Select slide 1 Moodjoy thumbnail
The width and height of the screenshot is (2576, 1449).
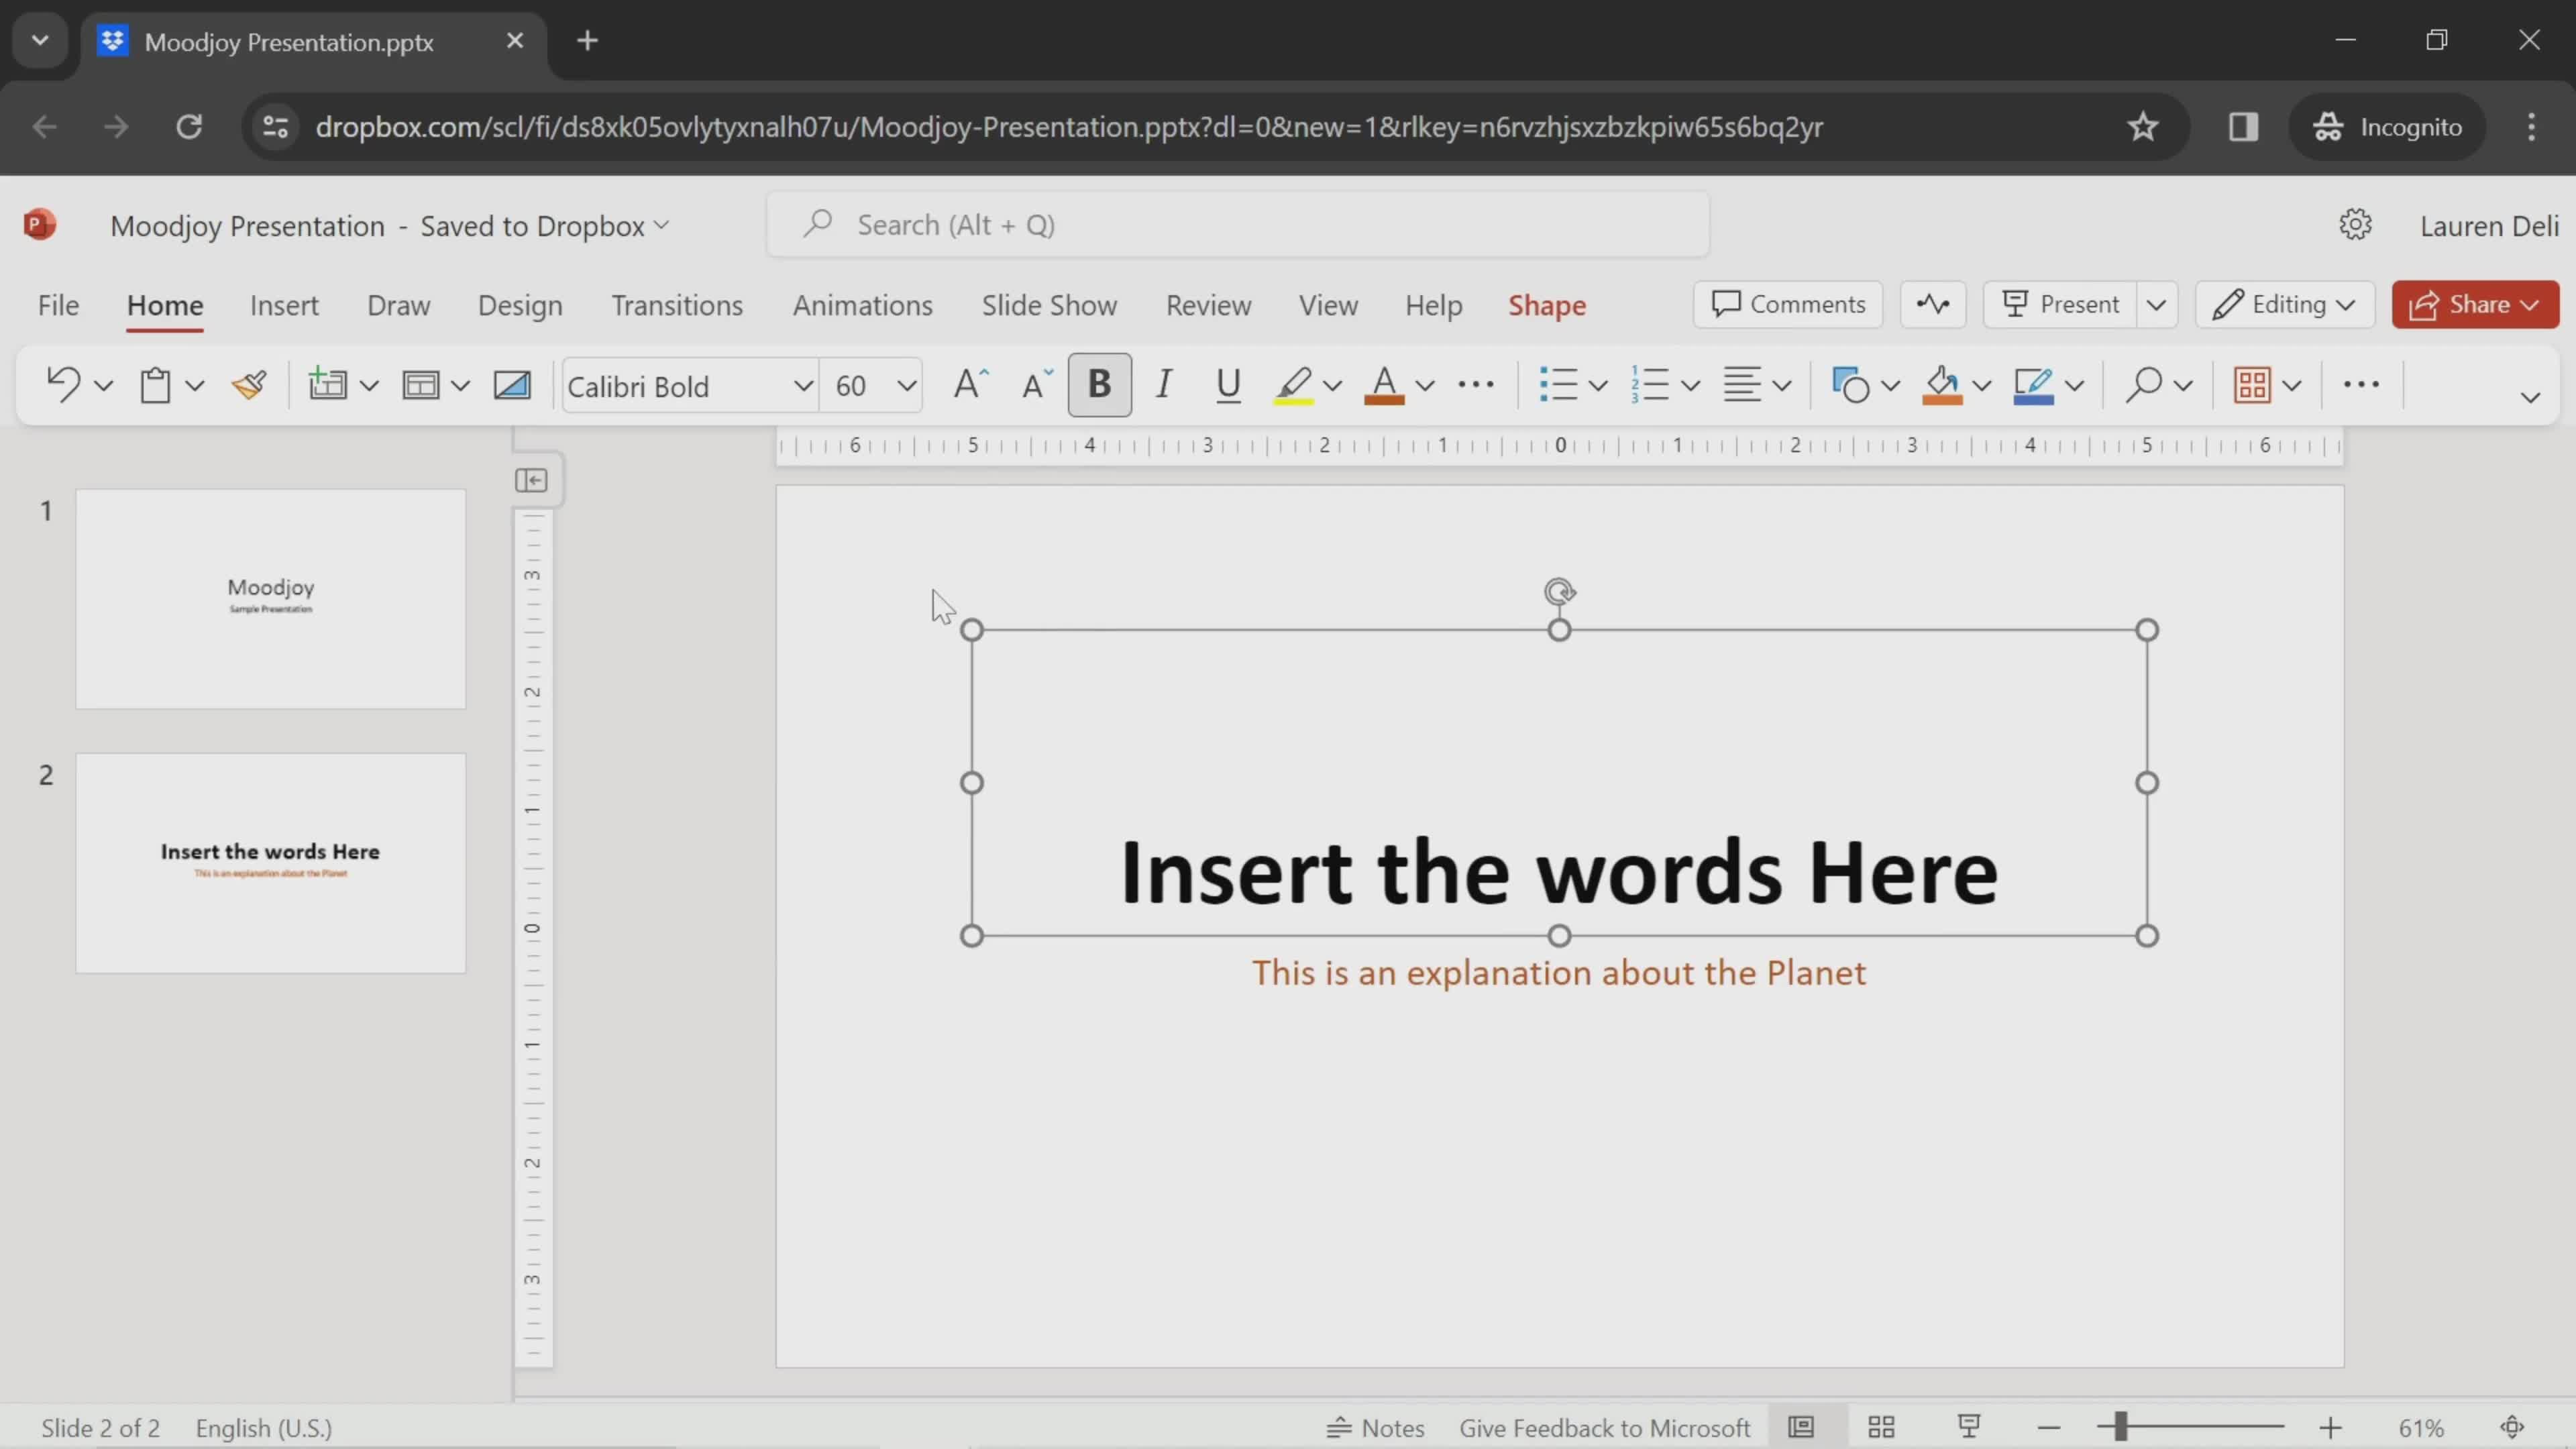tap(271, 599)
